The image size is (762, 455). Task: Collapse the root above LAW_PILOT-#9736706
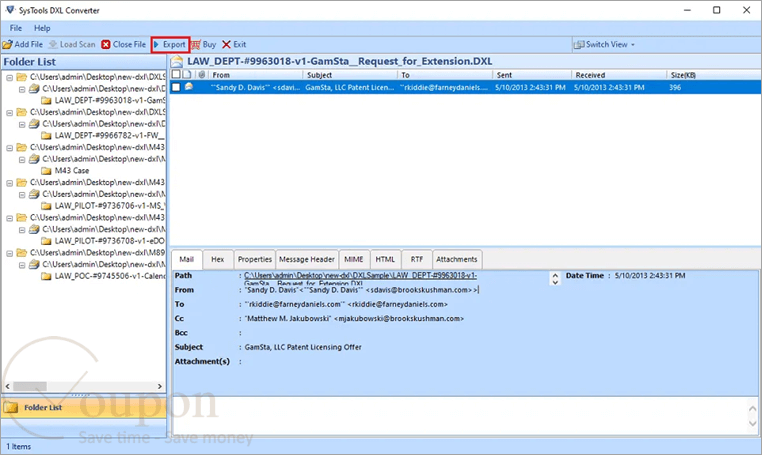[9, 182]
